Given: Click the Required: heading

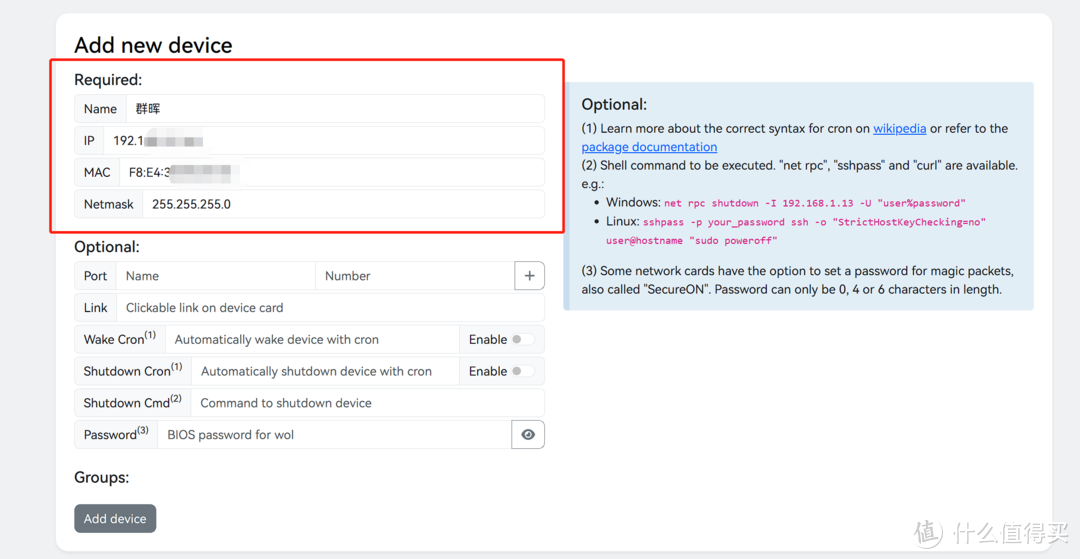Looking at the screenshot, I should coord(108,80).
